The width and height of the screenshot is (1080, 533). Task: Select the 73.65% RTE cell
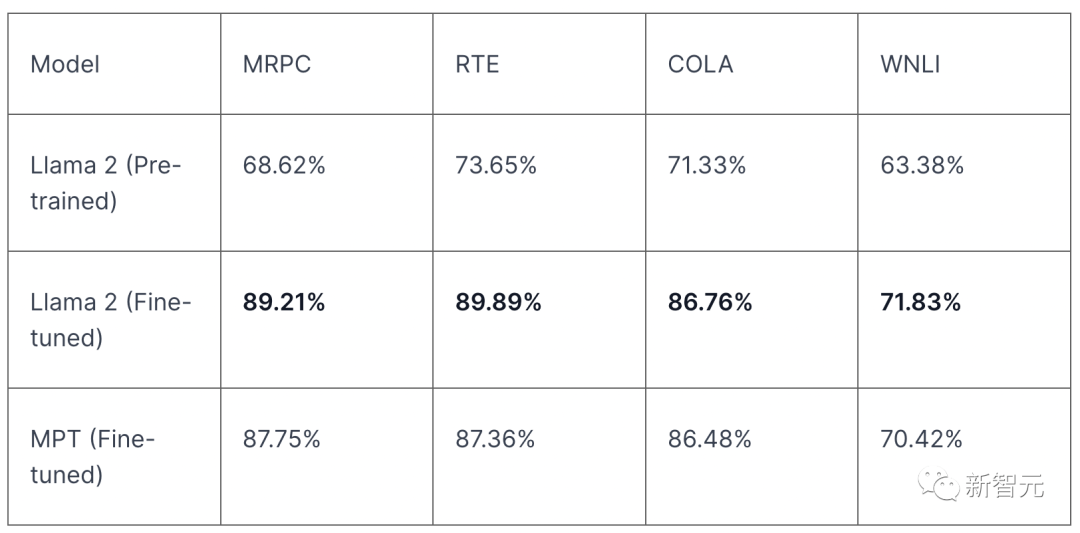coord(496,165)
